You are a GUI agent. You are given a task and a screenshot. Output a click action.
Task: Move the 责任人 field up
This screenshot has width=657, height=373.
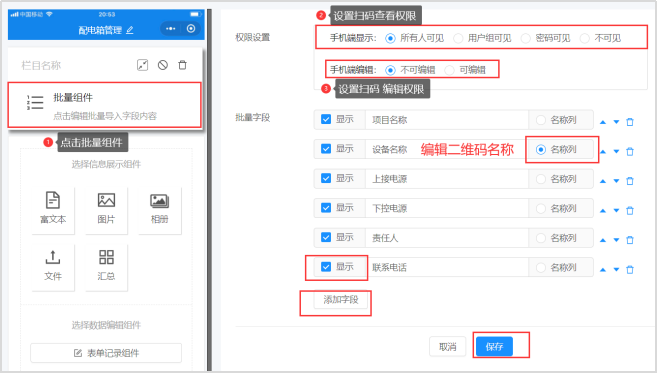pos(603,240)
